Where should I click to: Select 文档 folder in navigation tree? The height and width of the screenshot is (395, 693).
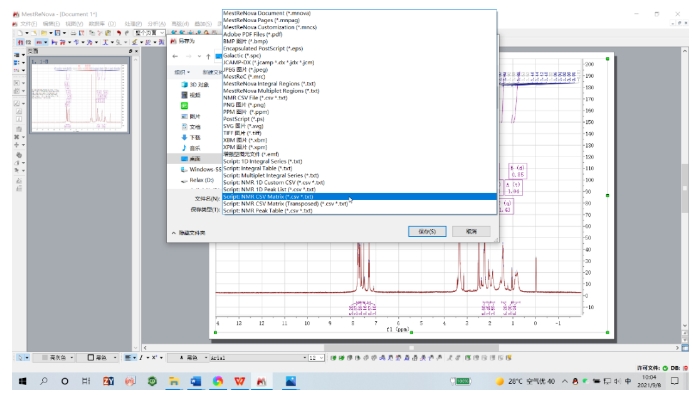(x=191, y=127)
